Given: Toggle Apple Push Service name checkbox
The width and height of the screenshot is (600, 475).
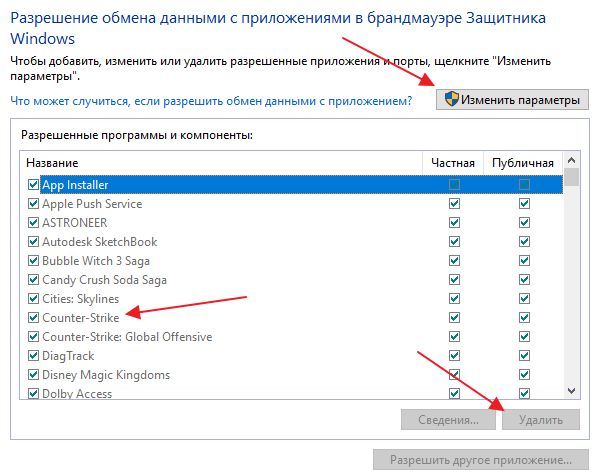Looking at the screenshot, I should (x=33, y=204).
